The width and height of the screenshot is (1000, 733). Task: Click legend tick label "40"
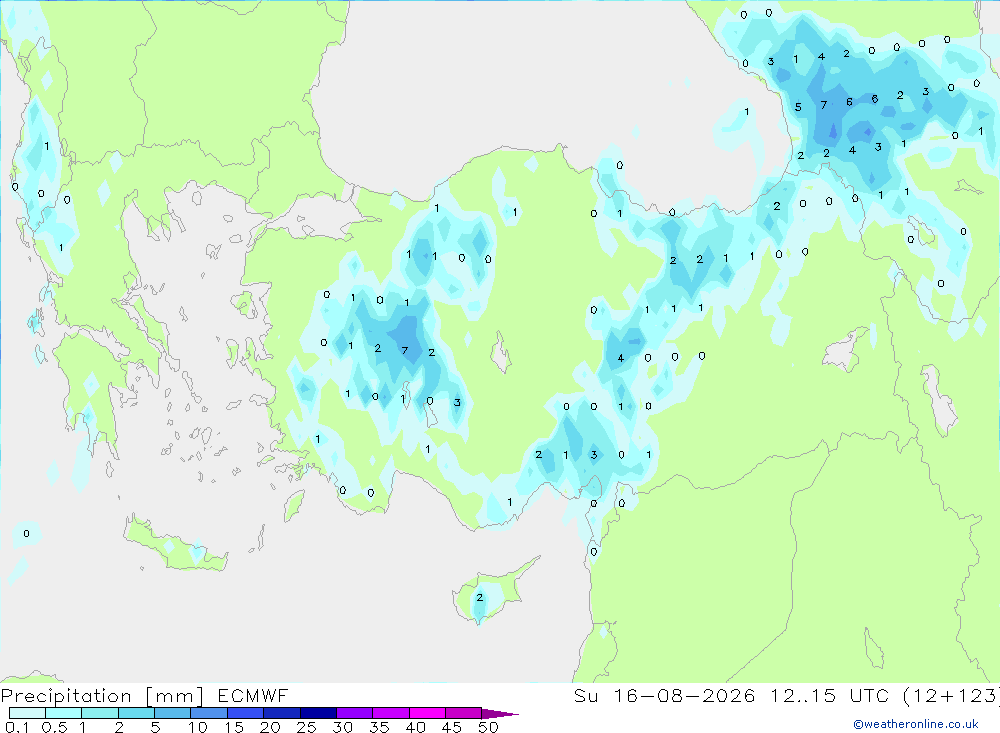[x=416, y=727]
